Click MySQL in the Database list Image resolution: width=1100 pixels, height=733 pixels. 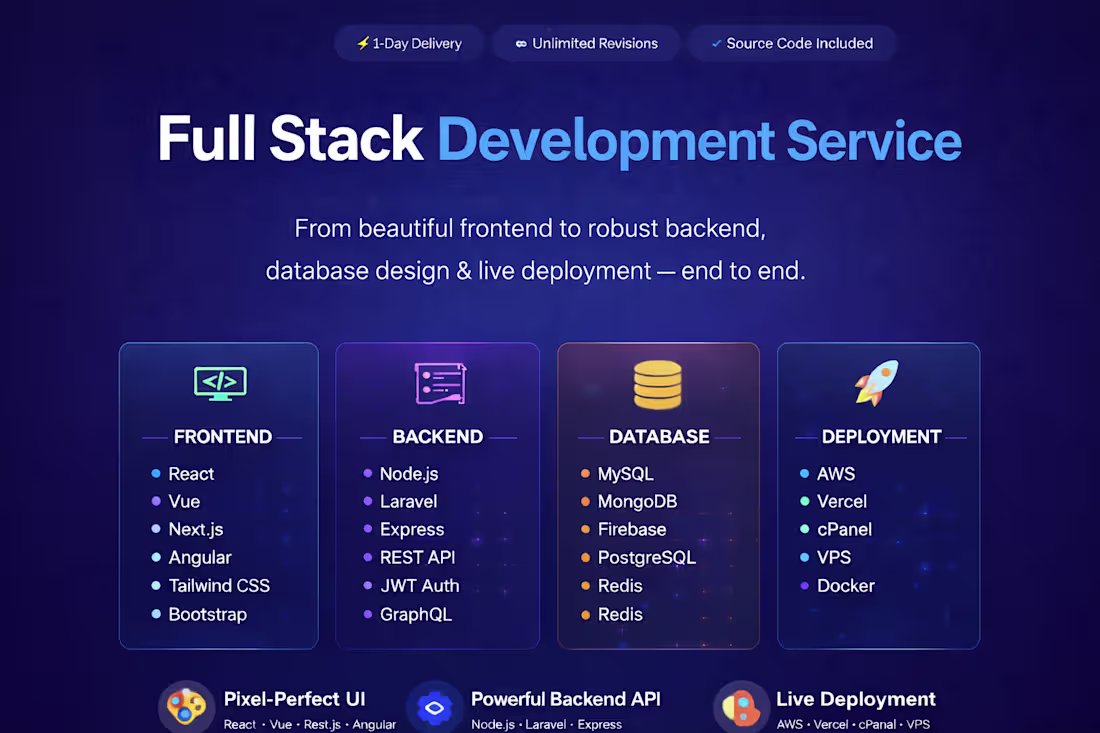[625, 474]
